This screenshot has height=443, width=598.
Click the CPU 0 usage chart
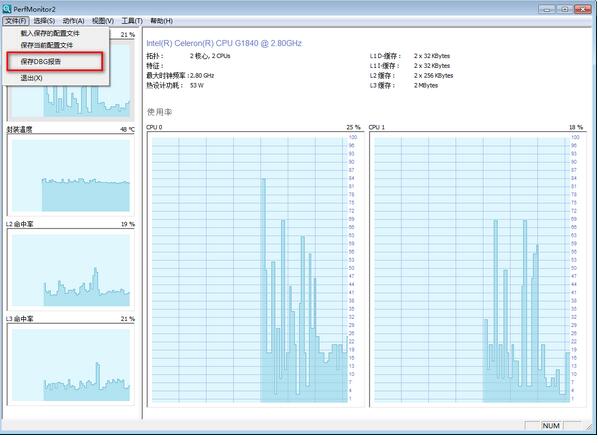point(256,270)
